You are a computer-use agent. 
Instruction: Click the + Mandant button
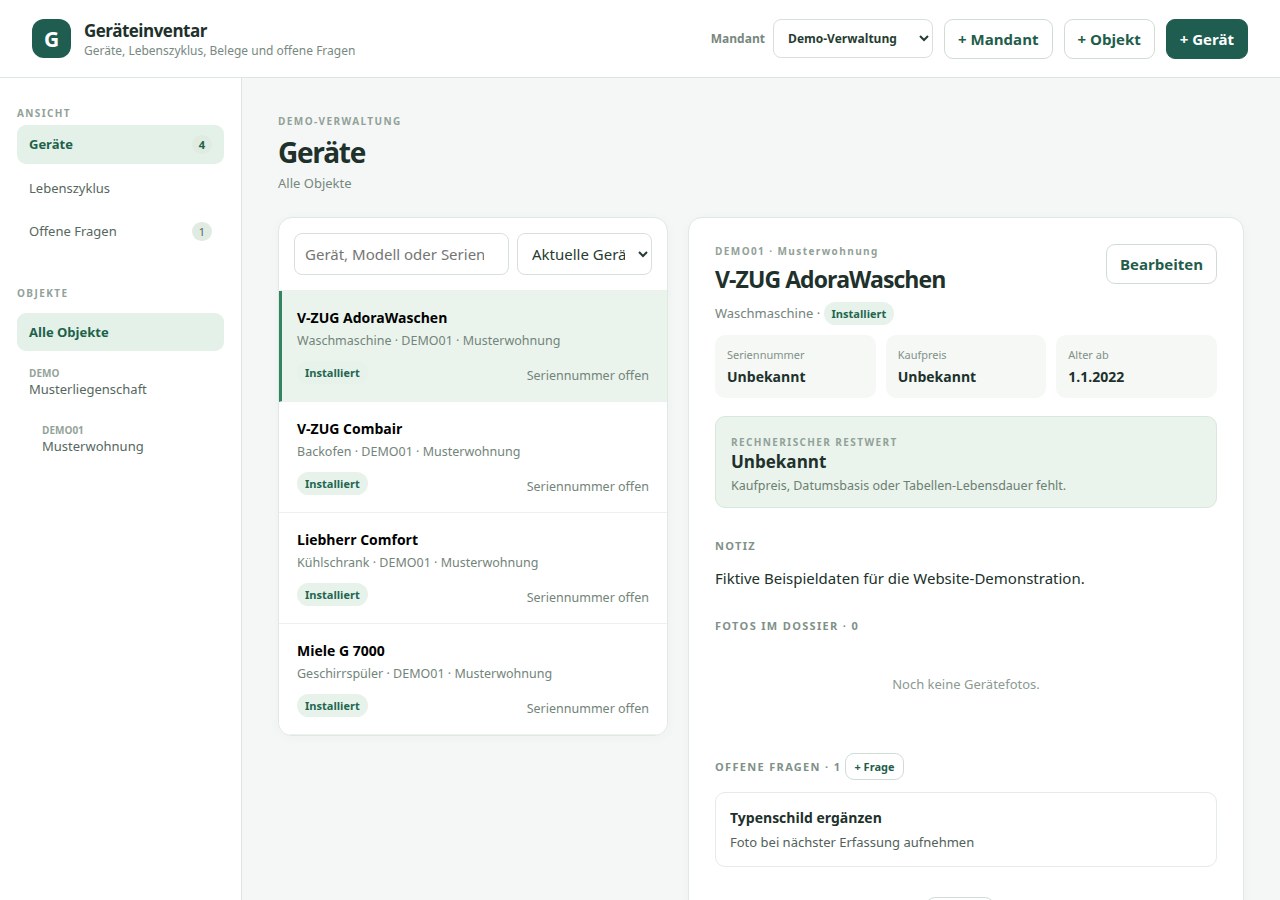tap(998, 39)
